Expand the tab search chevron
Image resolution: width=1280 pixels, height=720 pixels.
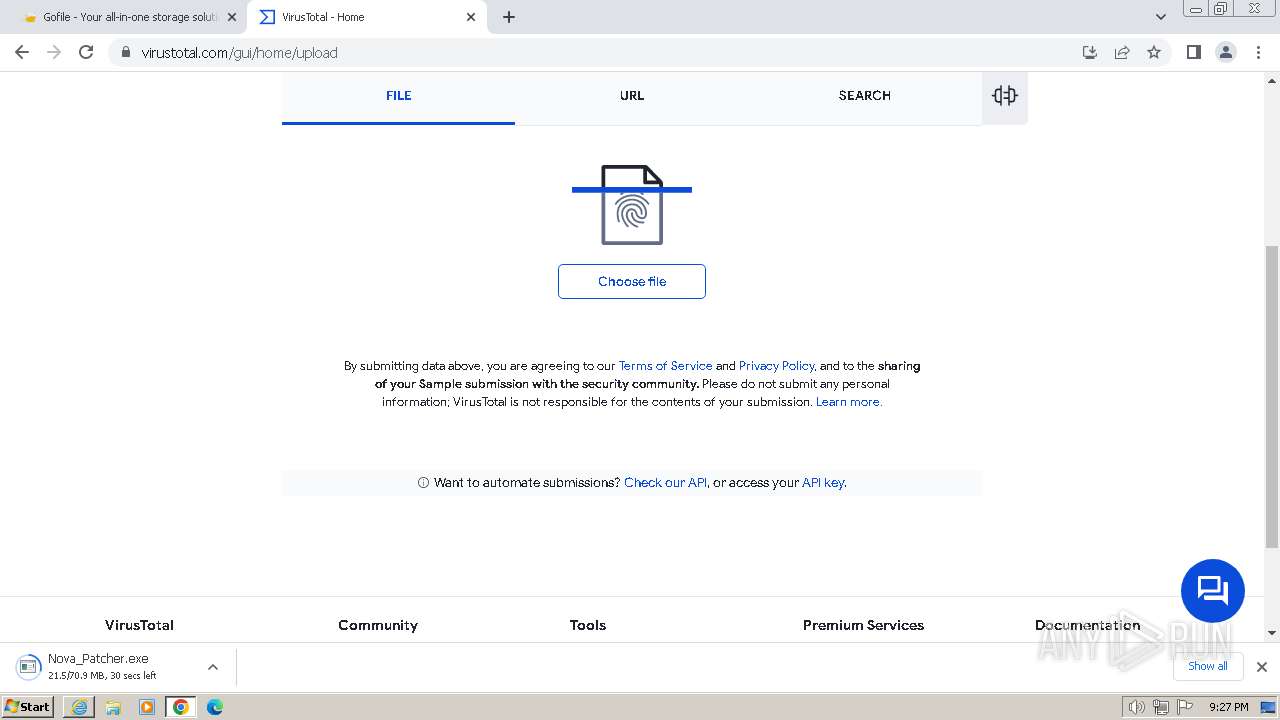1161,17
